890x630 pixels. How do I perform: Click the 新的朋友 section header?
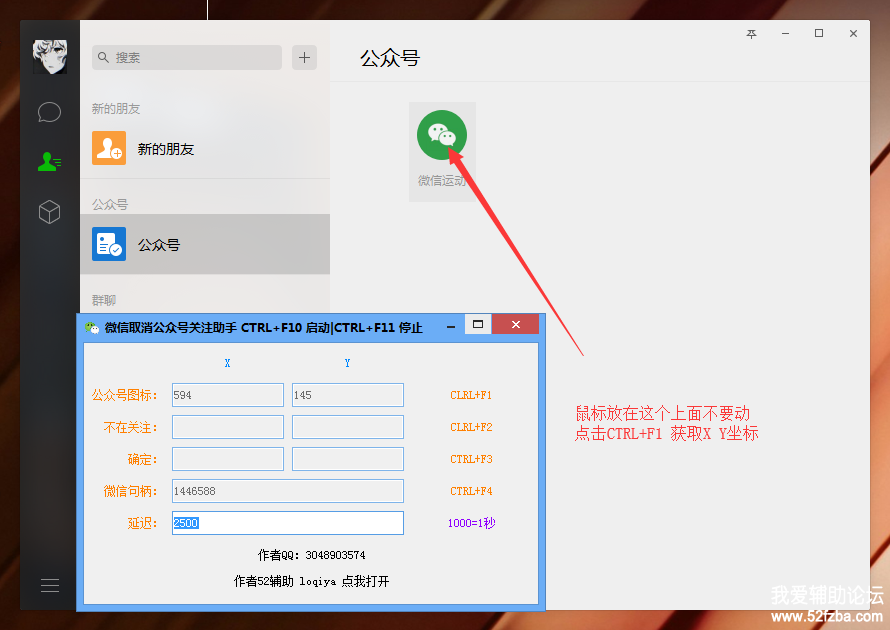click(116, 108)
